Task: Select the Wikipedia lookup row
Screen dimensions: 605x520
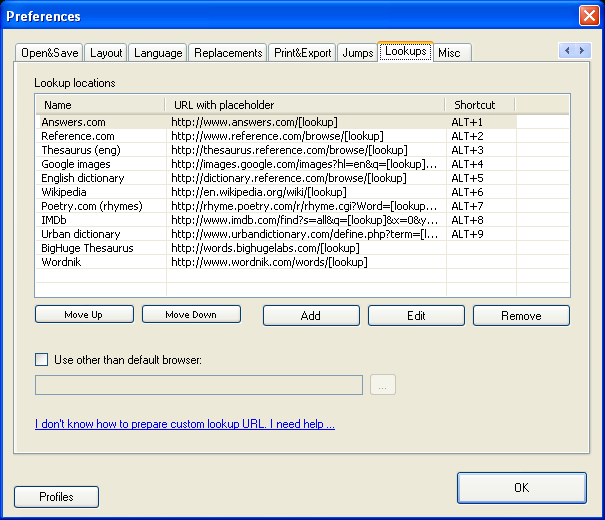Action: click(x=302, y=192)
